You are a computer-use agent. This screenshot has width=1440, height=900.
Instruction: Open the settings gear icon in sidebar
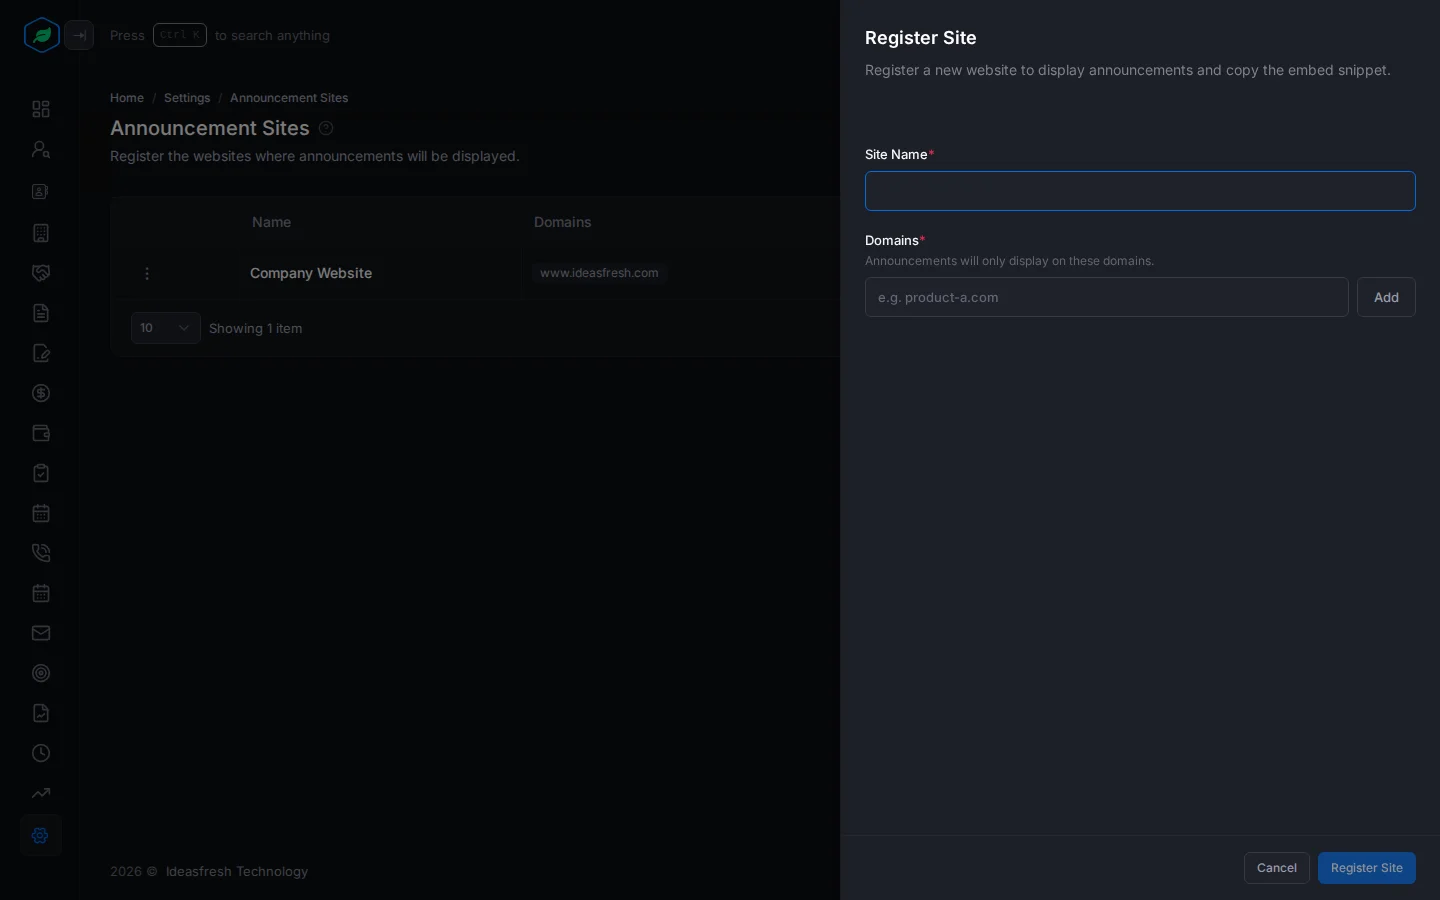tap(41, 835)
